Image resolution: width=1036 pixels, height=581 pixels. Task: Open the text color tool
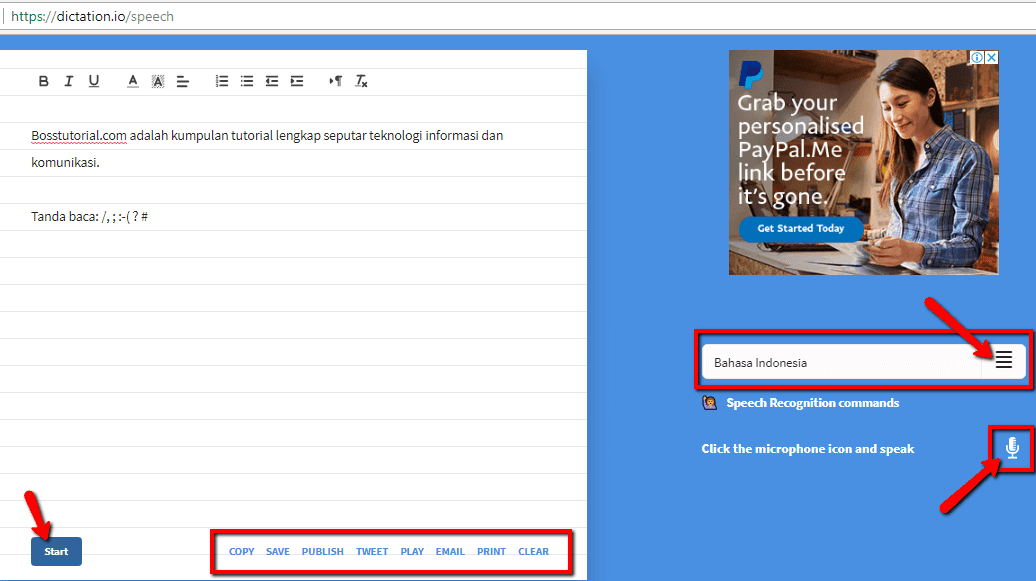[x=132, y=81]
